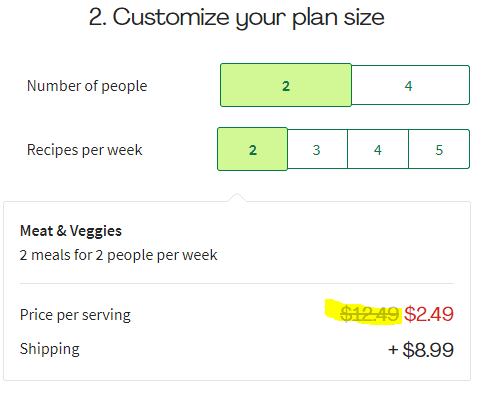
Task: Click the divider line in plan summary
Action: (x=237, y=284)
